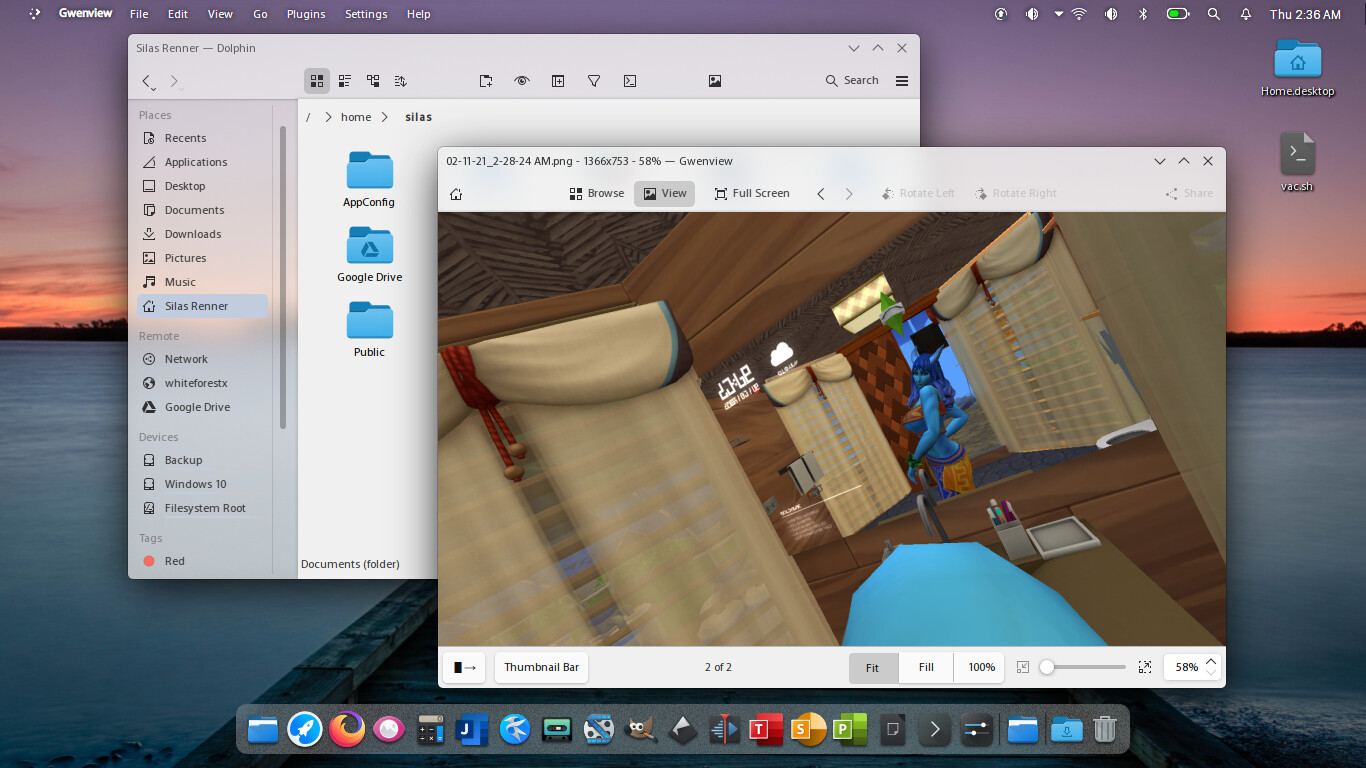Switch Gwenview to Browse mode
The height and width of the screenshot is (768, 1366).
597,194
